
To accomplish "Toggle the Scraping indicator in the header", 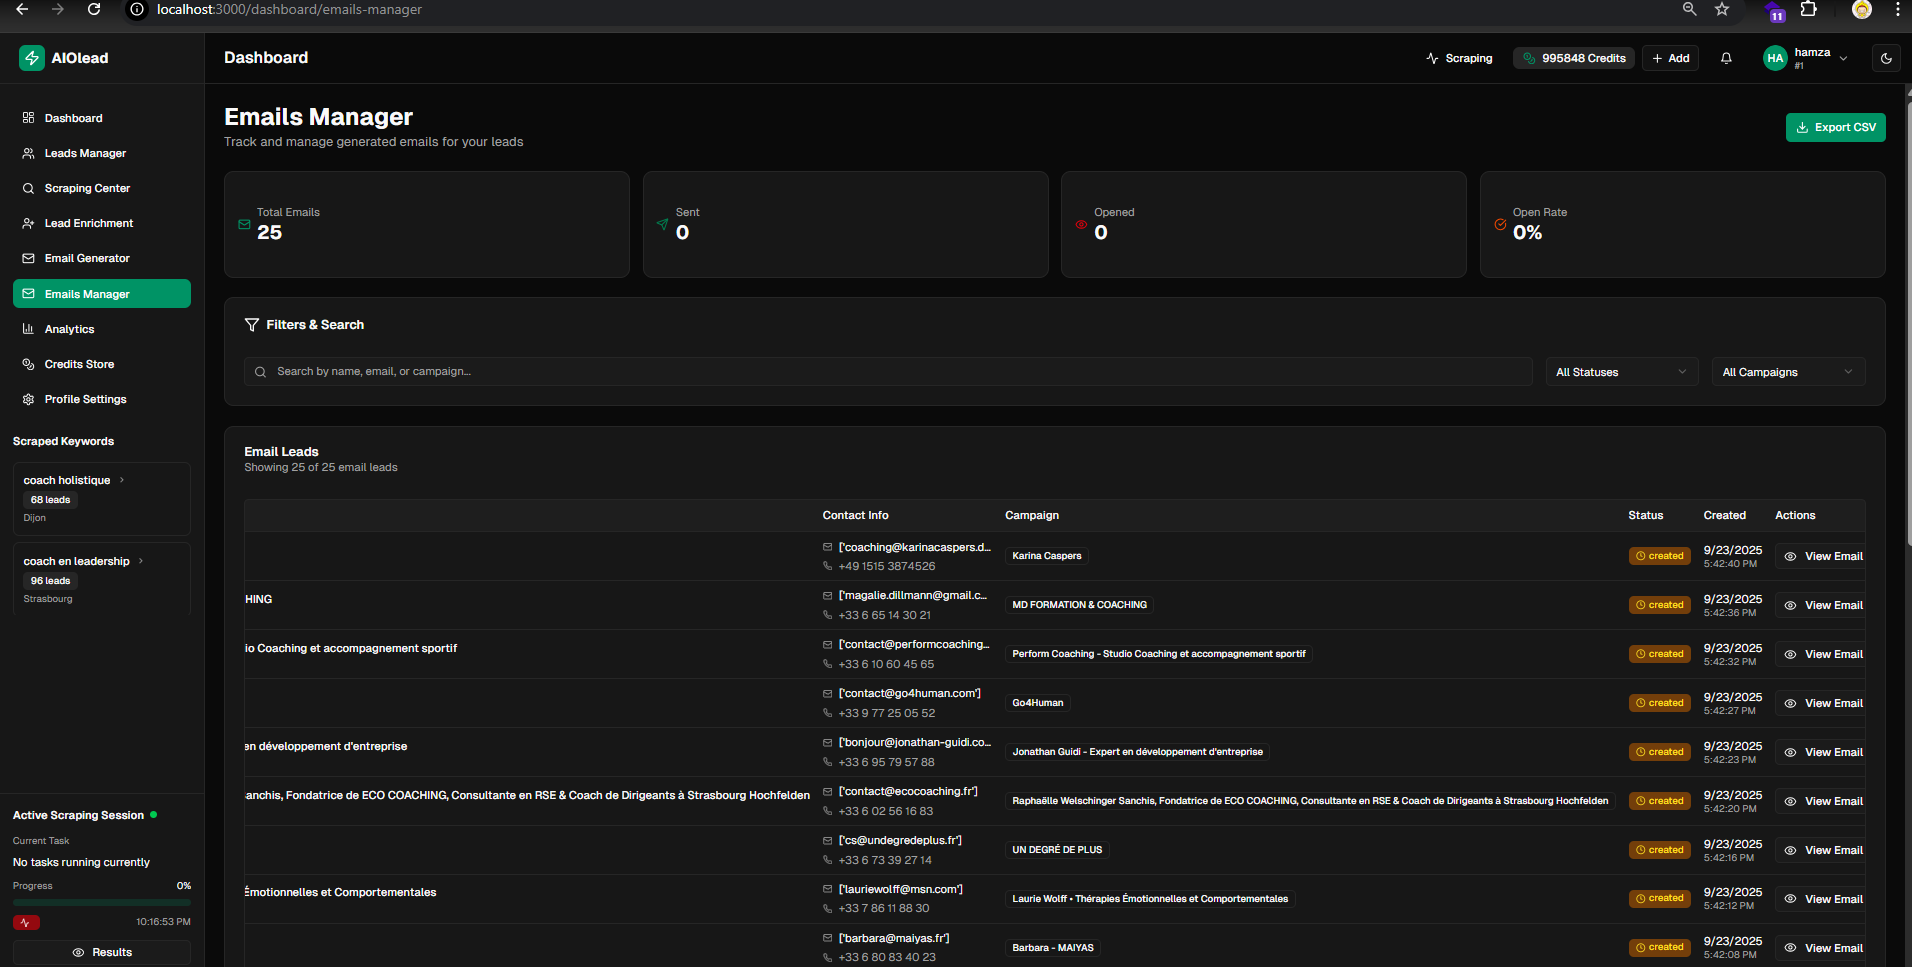I will tap(1459, 58).
